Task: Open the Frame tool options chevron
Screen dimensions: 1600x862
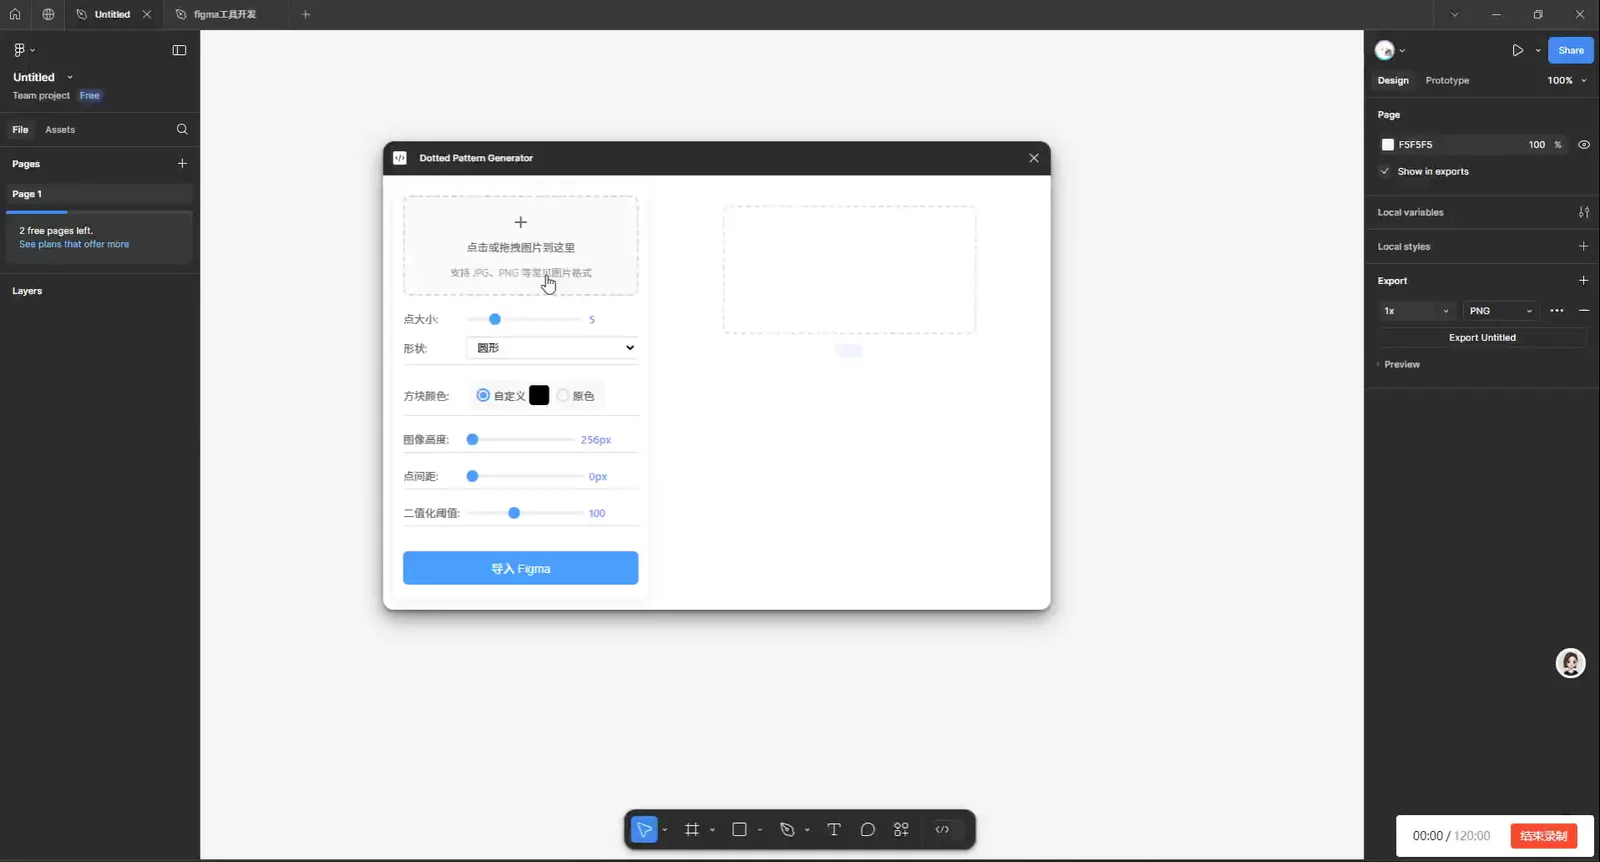Action: 712,830
